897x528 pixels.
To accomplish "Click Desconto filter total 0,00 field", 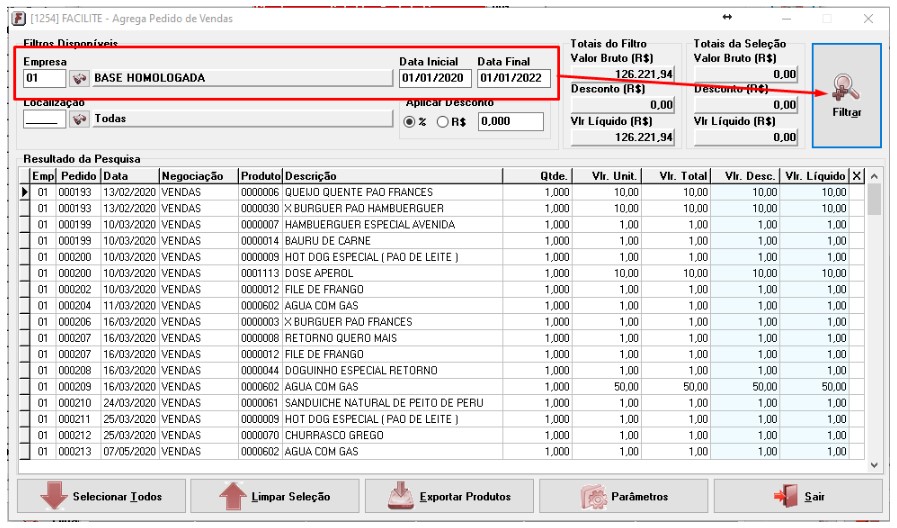I will (623, 105).
